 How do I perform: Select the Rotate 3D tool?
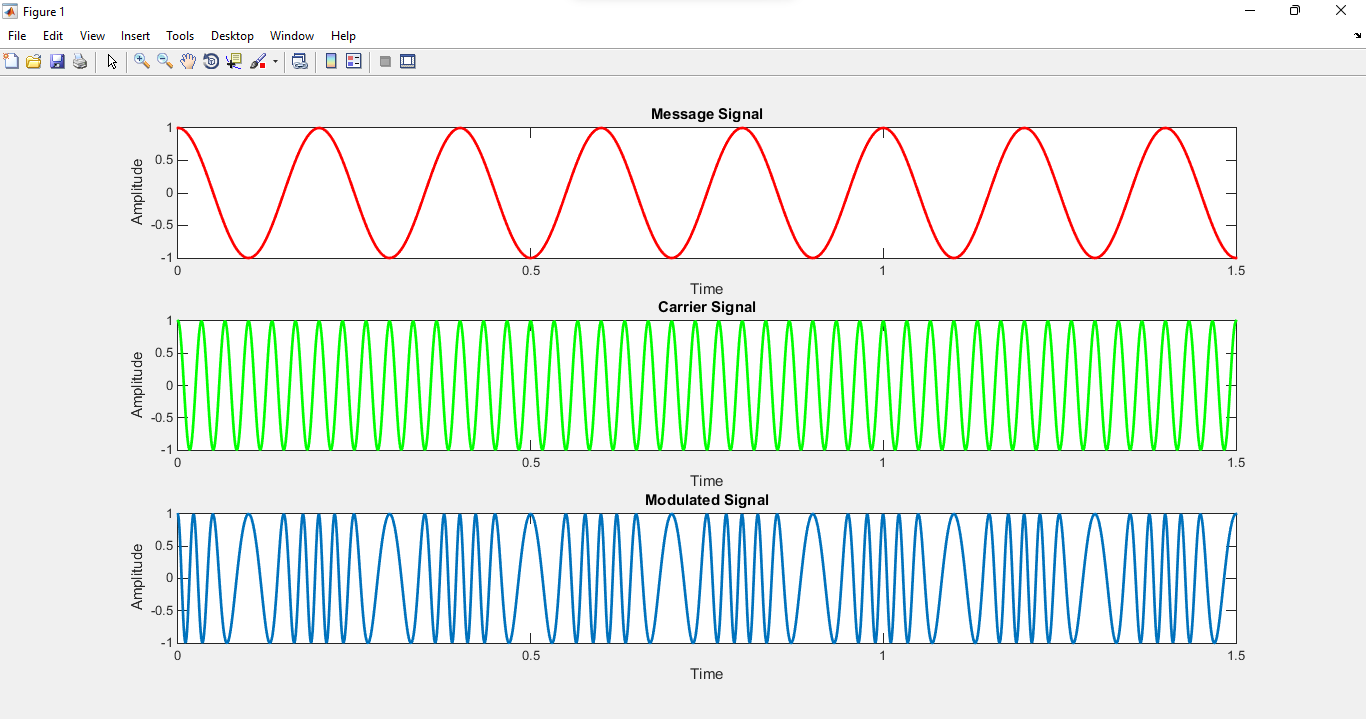[x=211, y=61]
